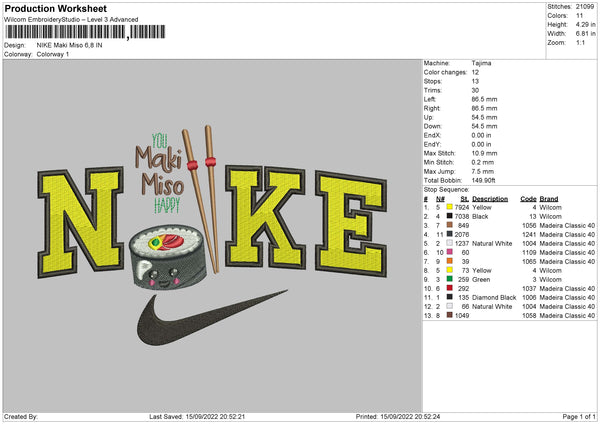The image size is (600, 424).
Task: Click the yellow swatch in stop 1 row
Action: click(450, 207)
